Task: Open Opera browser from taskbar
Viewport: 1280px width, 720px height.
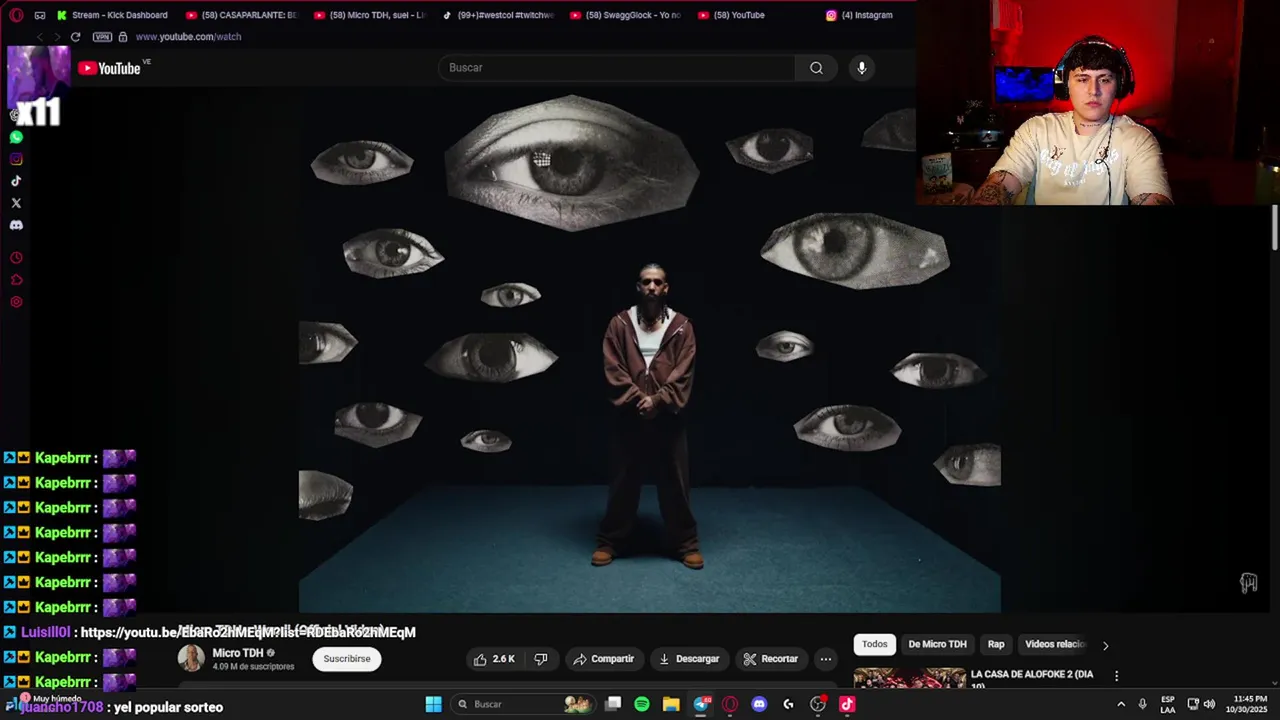Action: click(x=730, y=704)
